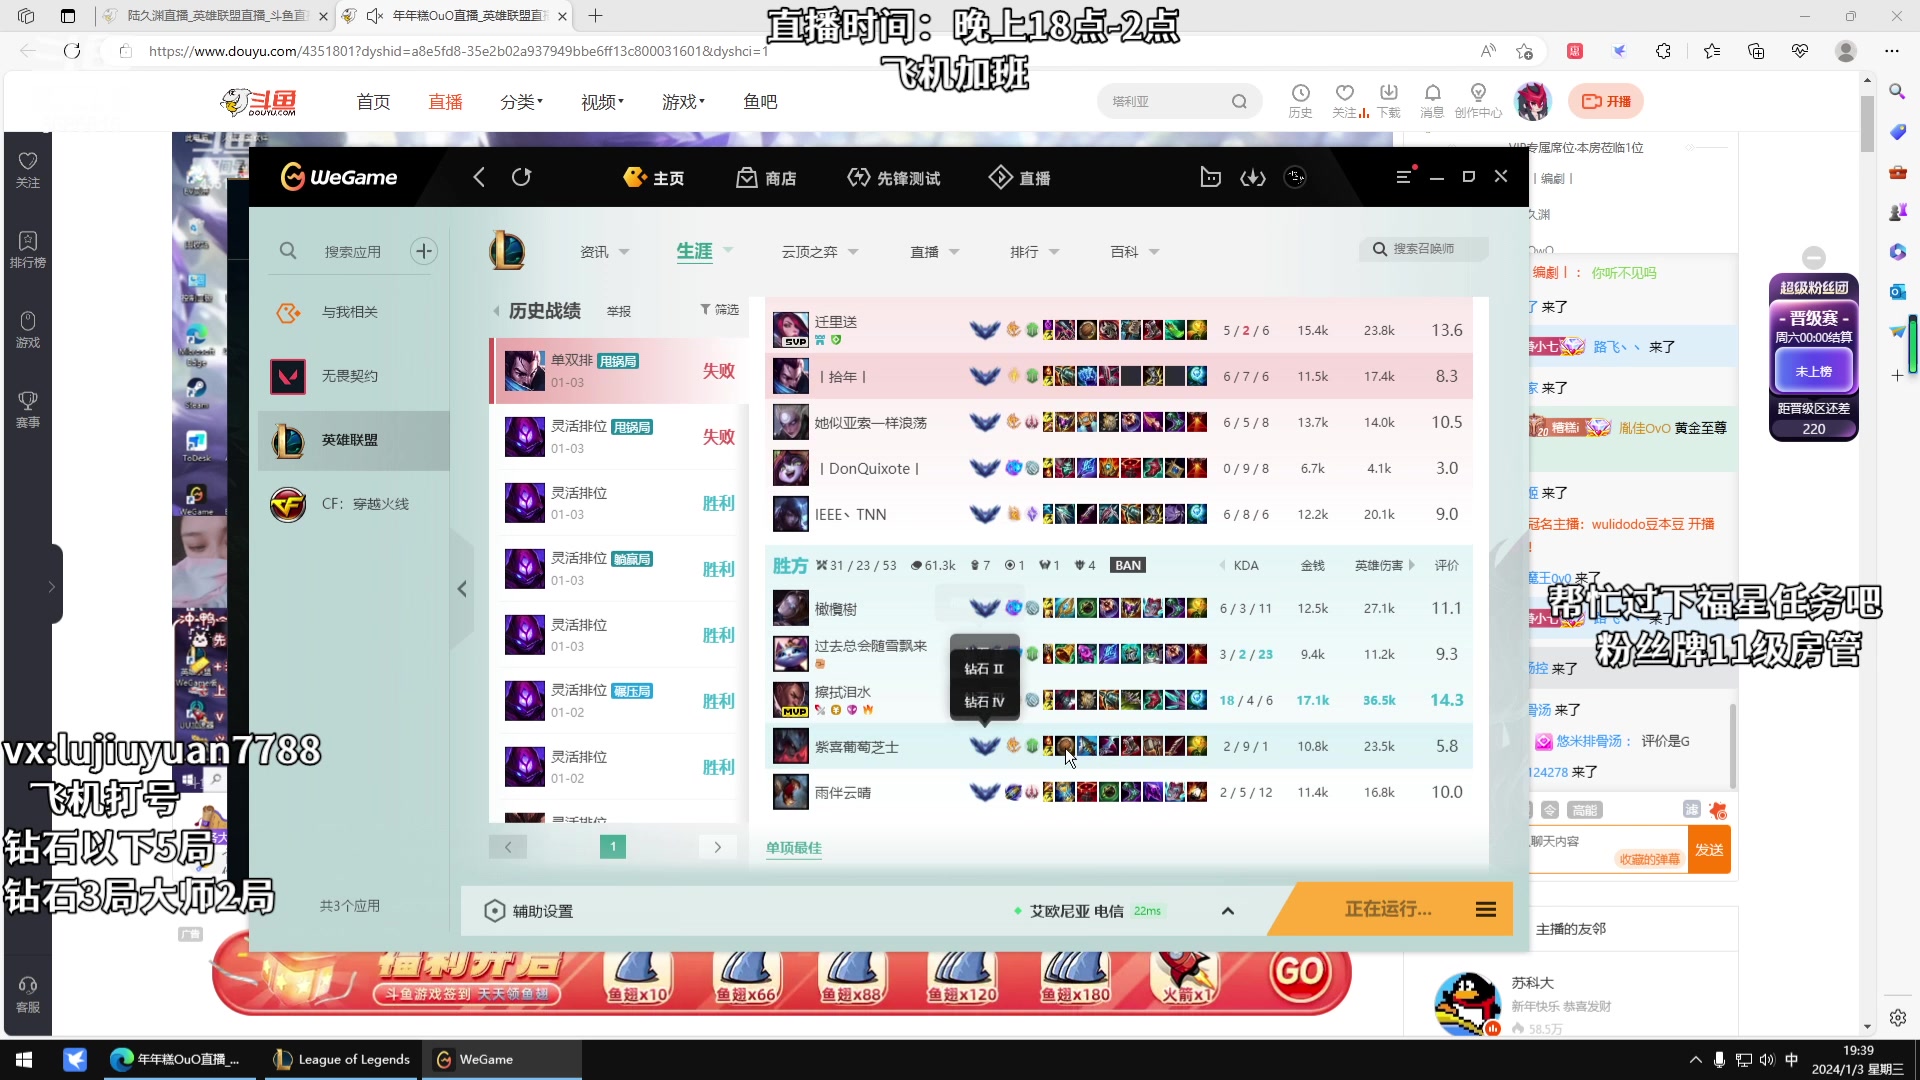Viewport: 1920px width, 1080px height.
Task: Open WeGame download manager icon
Action: click(x=1253, y=178)
